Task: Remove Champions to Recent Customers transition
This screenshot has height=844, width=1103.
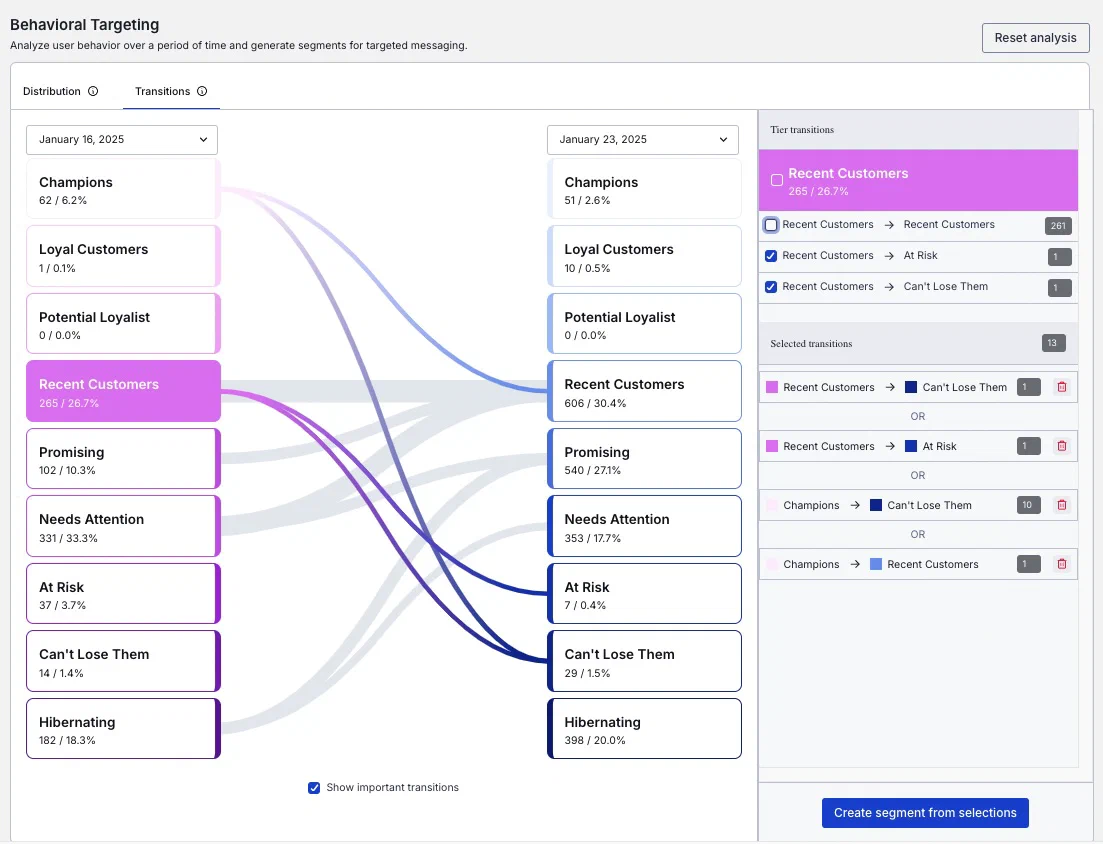Action: tap(1062, 564)
